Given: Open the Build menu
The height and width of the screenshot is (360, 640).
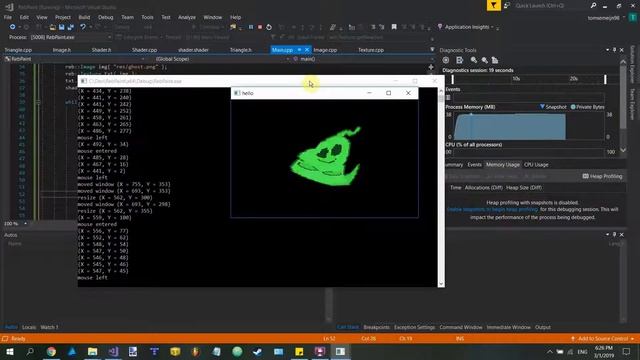Looking at the screenshot, I should [84, 17].
